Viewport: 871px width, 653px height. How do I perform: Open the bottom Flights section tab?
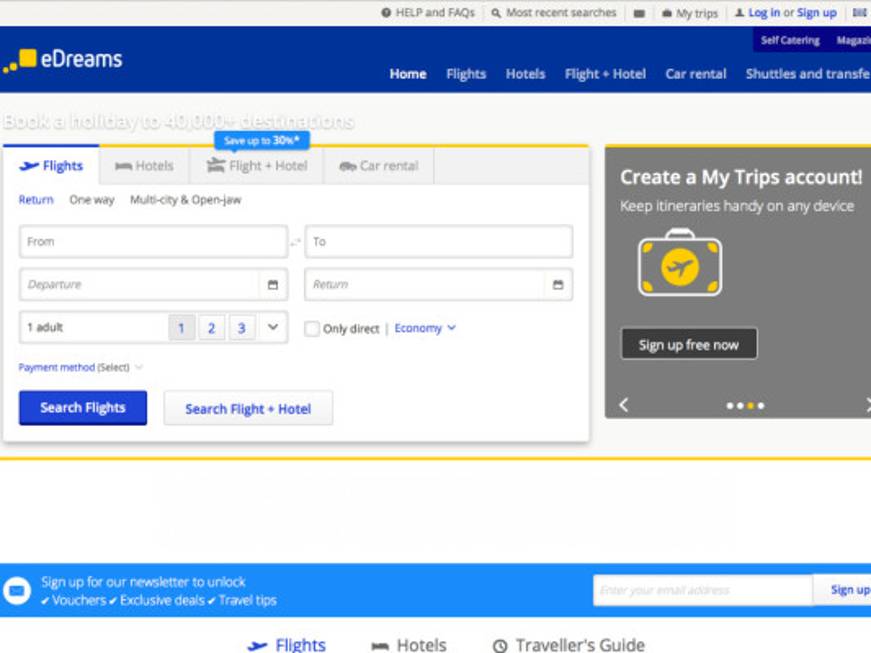[287, 645]
